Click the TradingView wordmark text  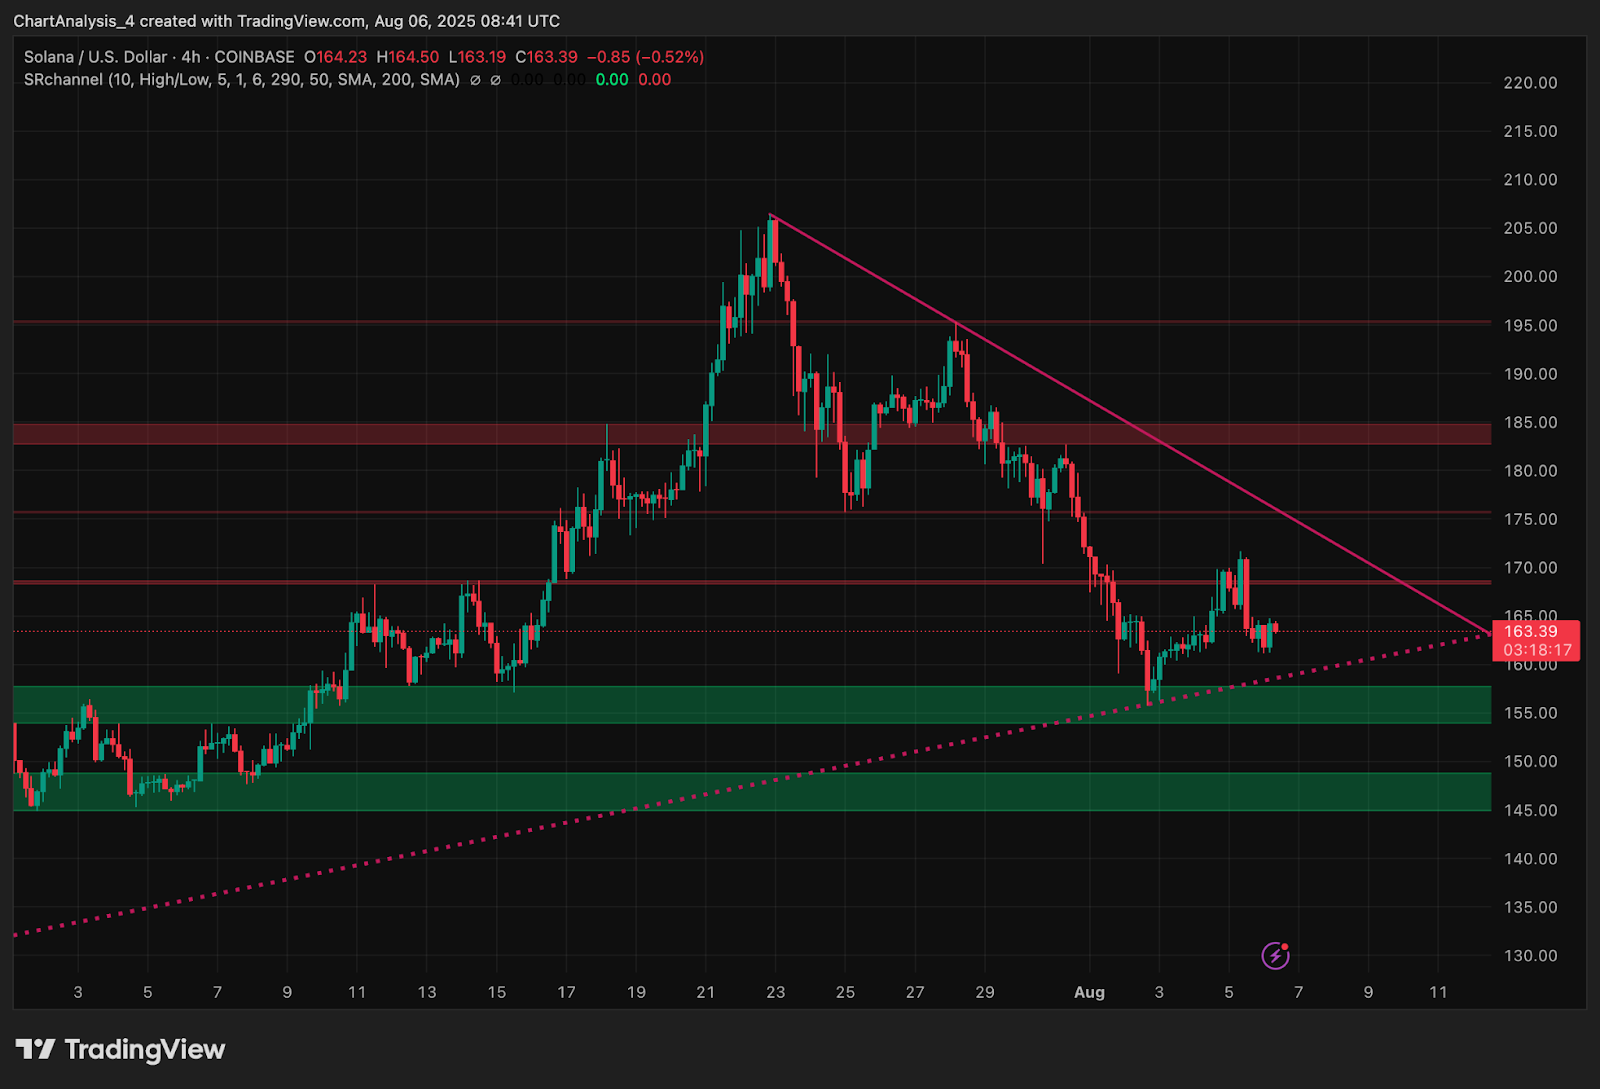point(145,1049)
